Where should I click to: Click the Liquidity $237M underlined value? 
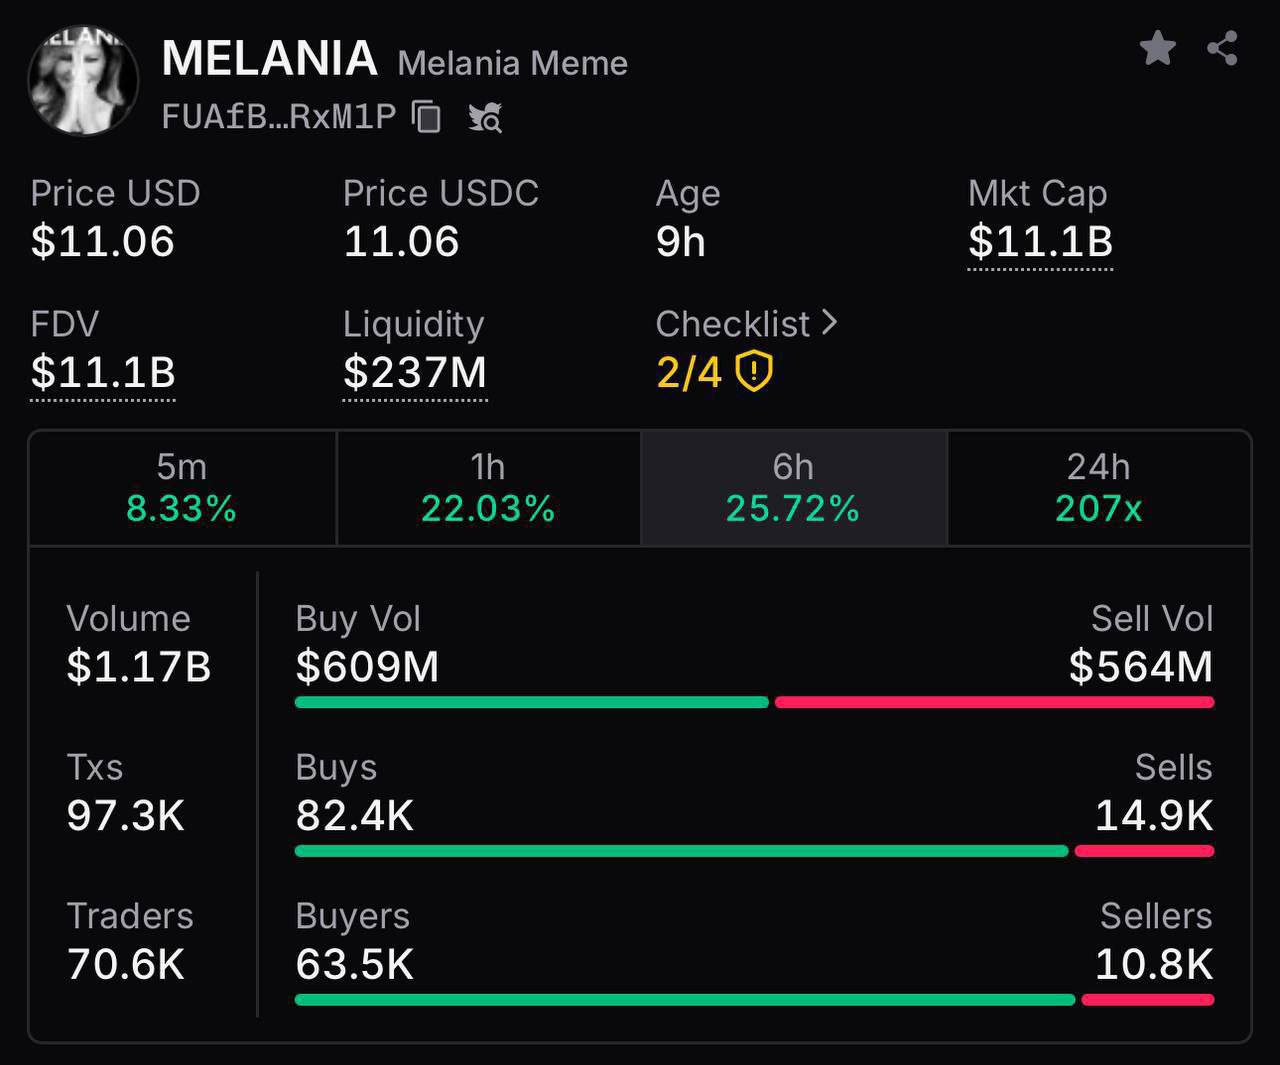coord(415,373)
